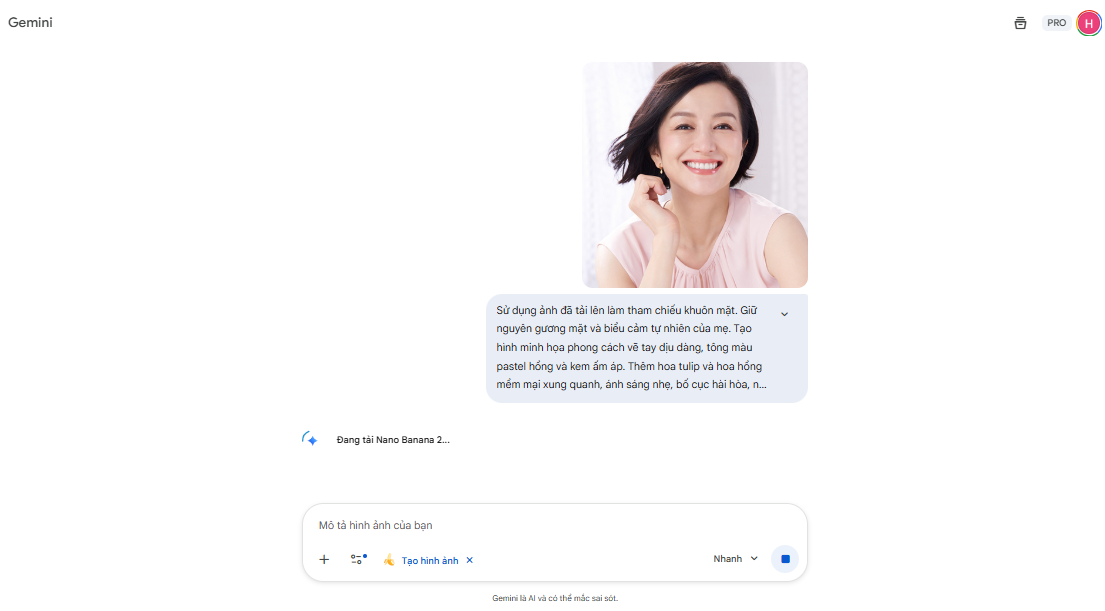Click the Gemini logo text

(x=30, y=23)
